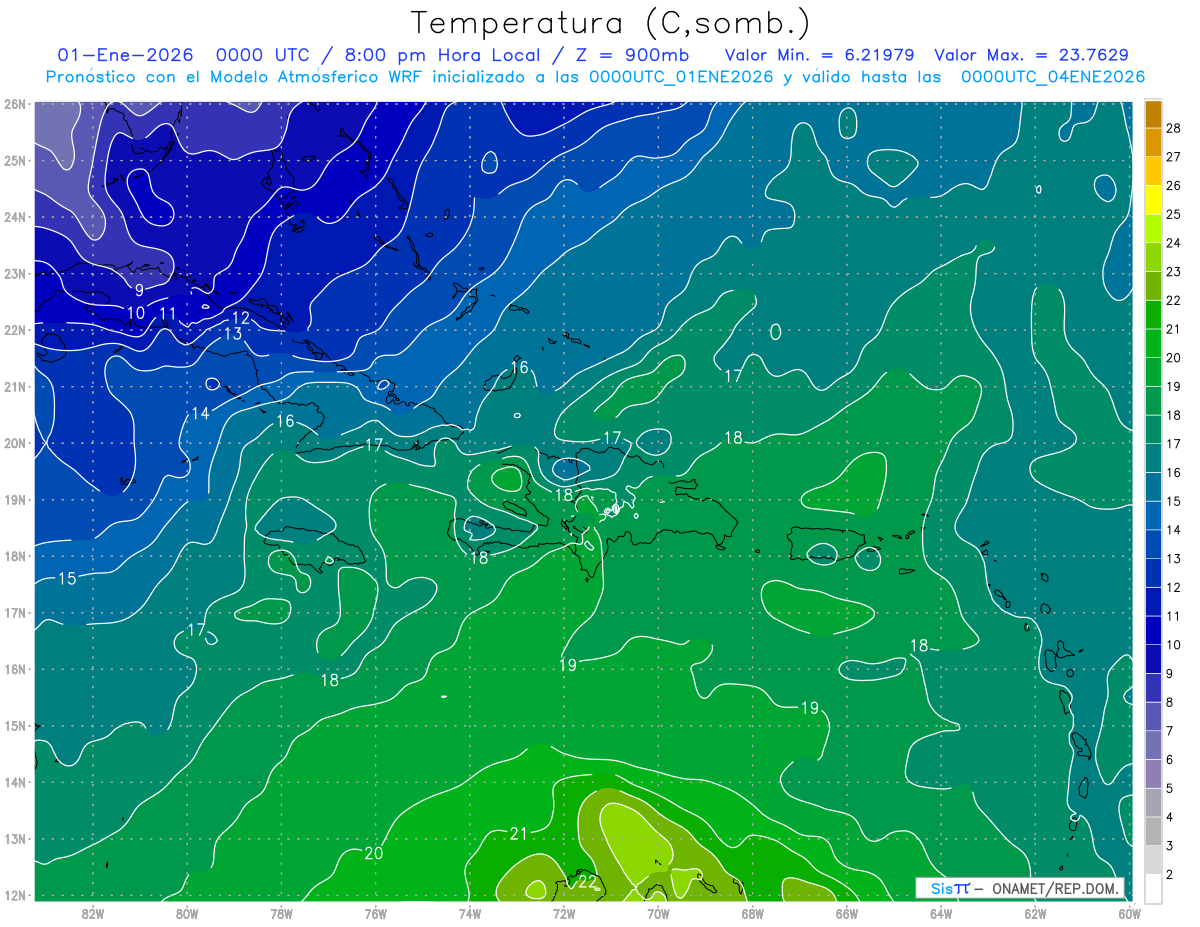
Task: Click legend value 25 on the color scale
Action: tap(1174, 214)
